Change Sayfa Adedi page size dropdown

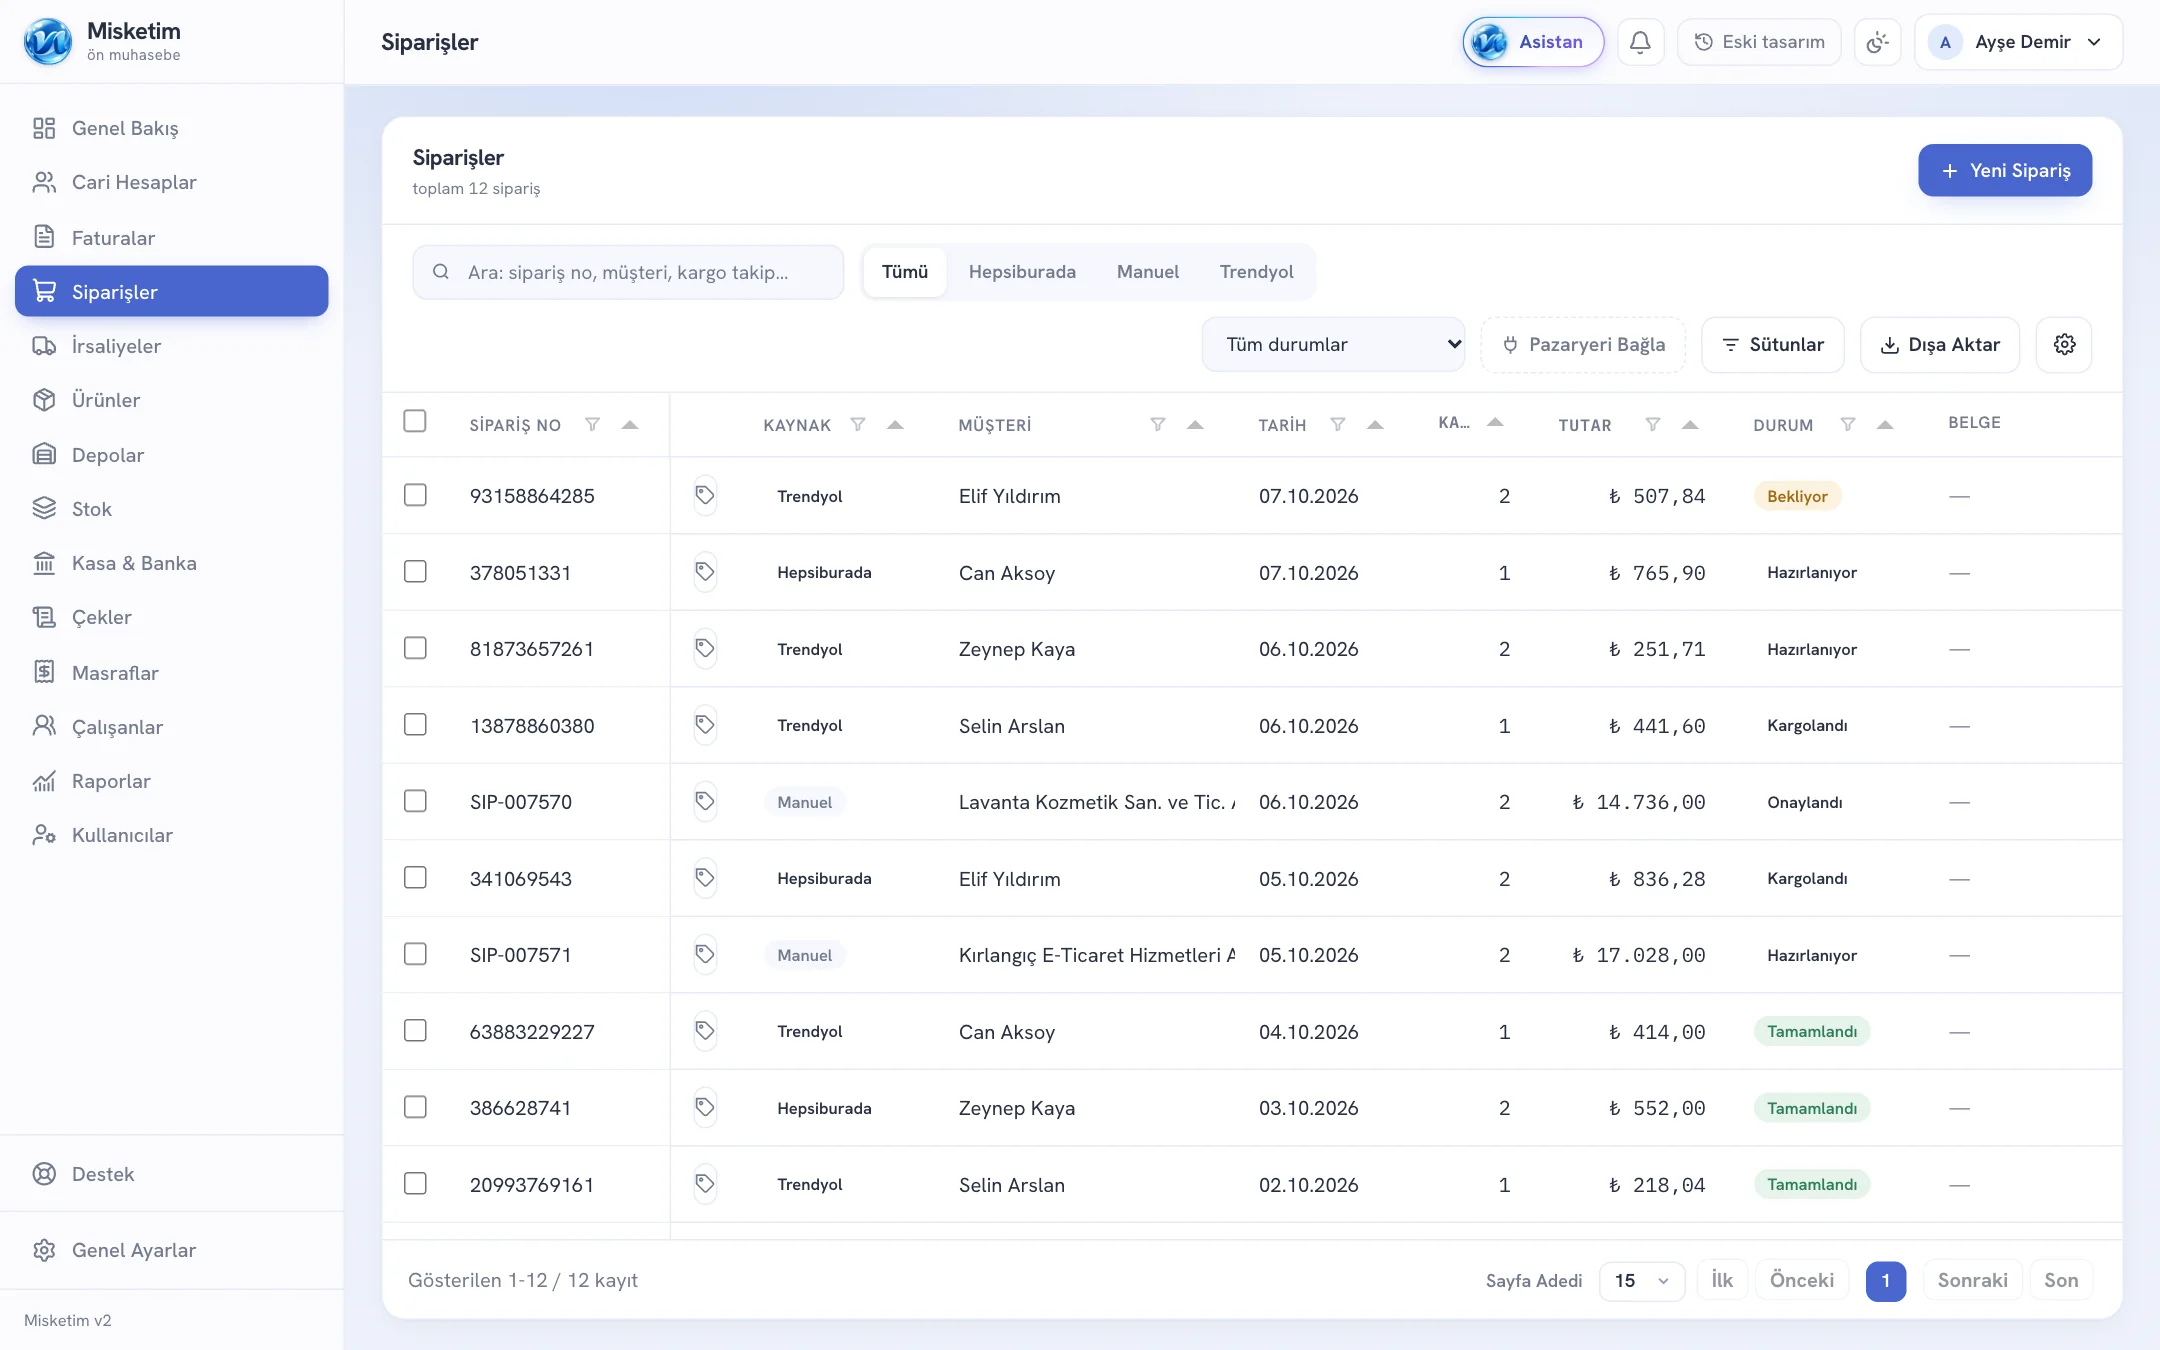1641,1281
